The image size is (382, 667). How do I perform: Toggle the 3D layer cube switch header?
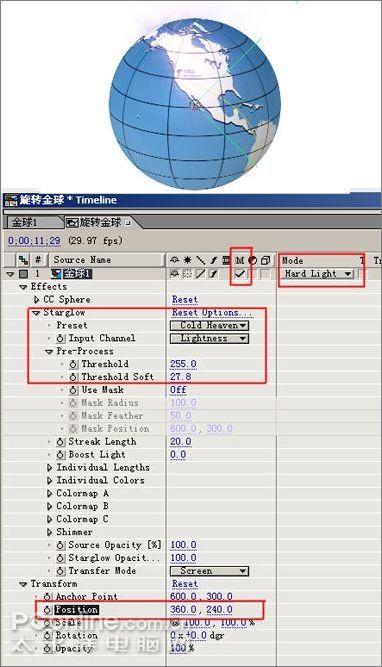(x=265, y=260)
